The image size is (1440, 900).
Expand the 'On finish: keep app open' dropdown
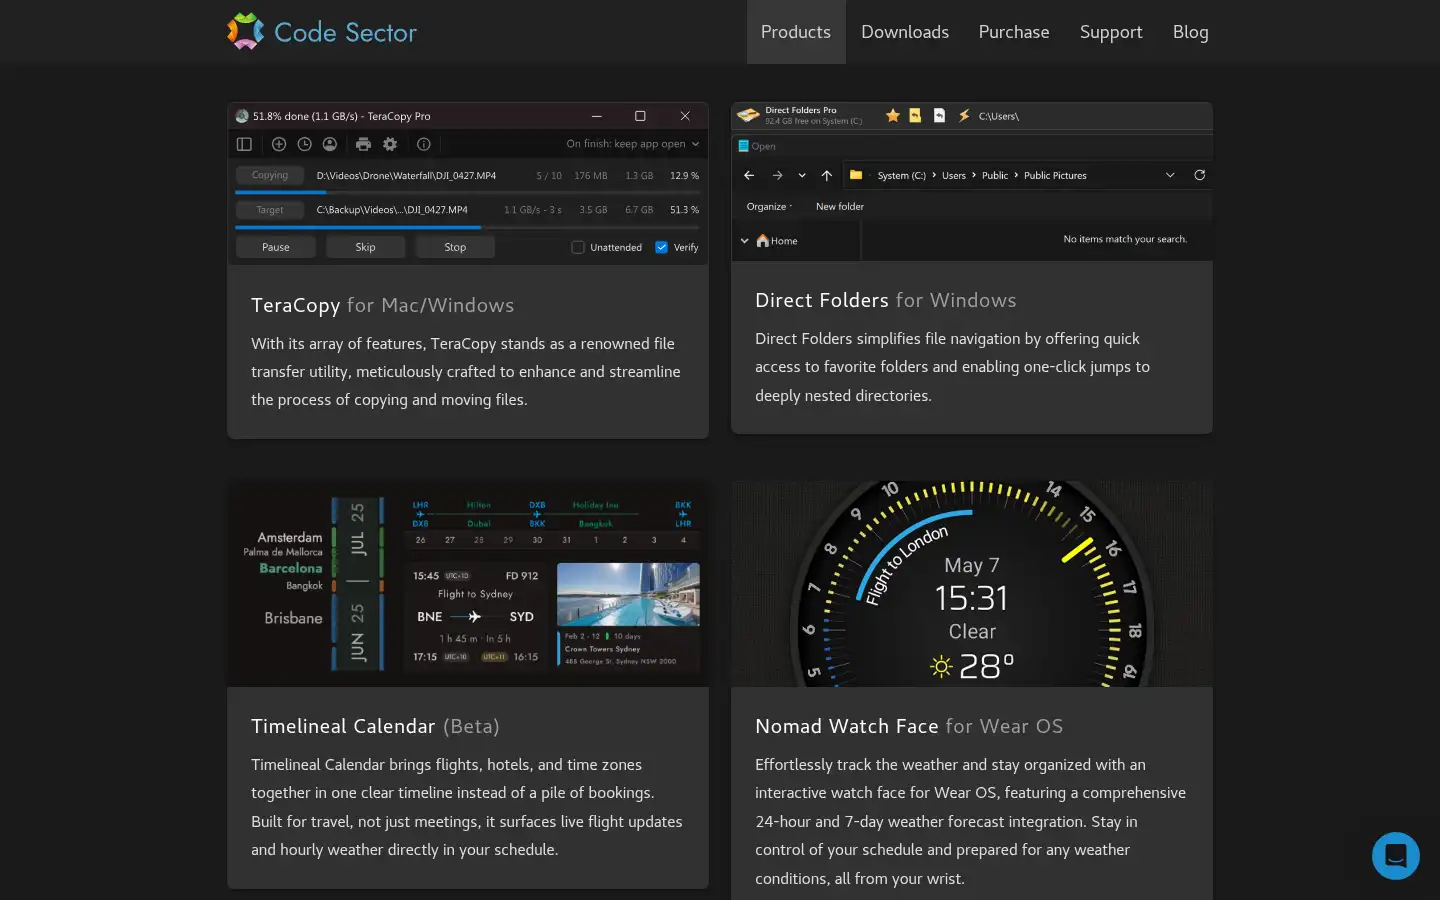[632, 144]
